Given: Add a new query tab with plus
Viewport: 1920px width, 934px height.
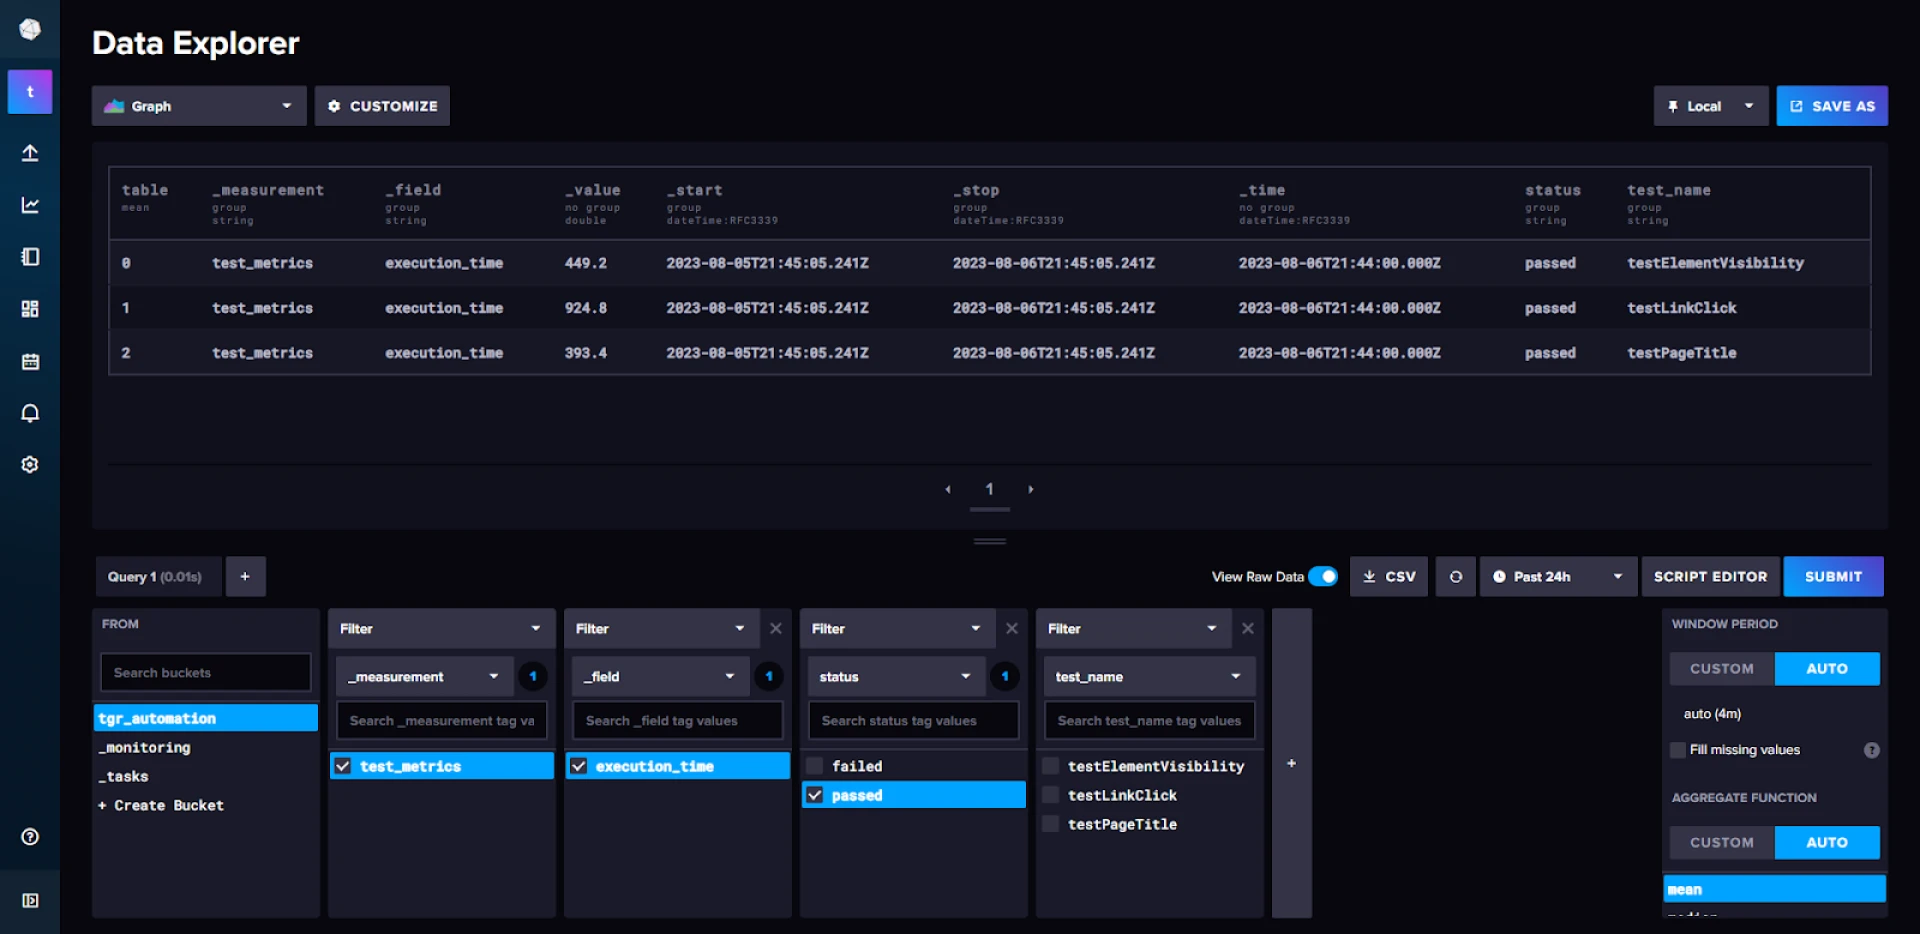Looking at the screenshot, I should [245, 577].
